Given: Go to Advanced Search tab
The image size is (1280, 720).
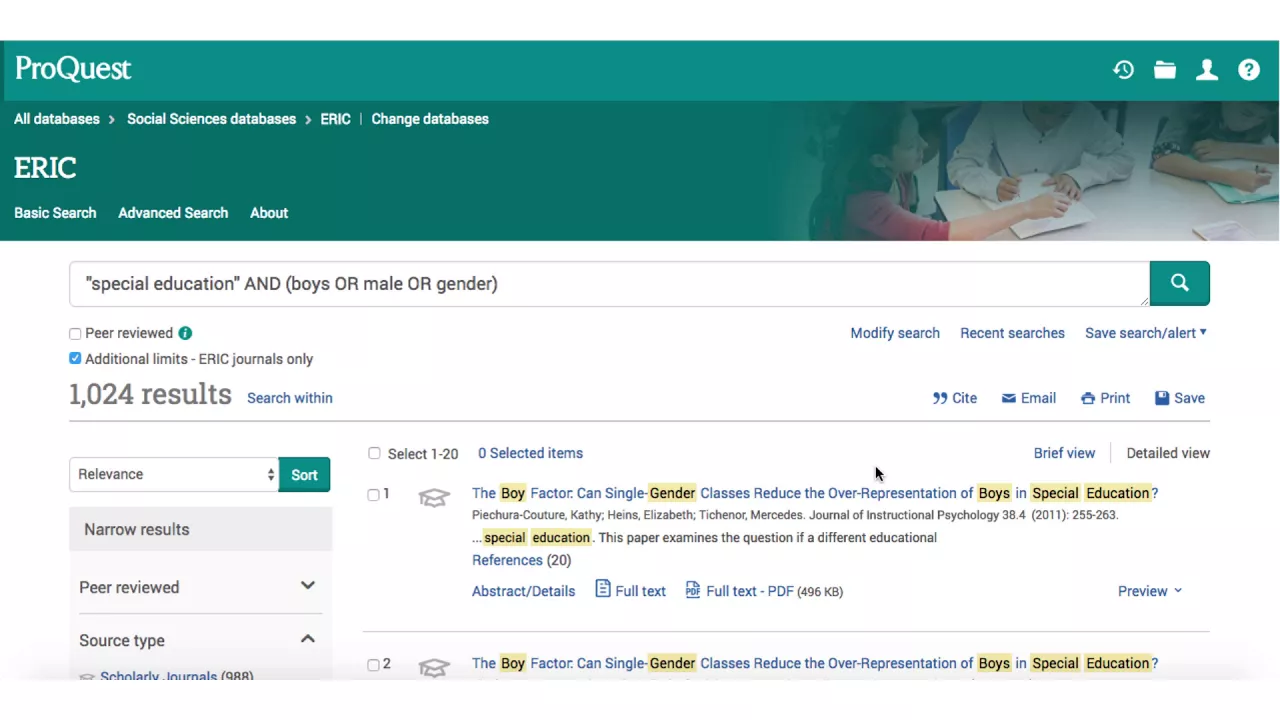Looking at the screenshot, I should pyautogui.click(x=173, y=213).
